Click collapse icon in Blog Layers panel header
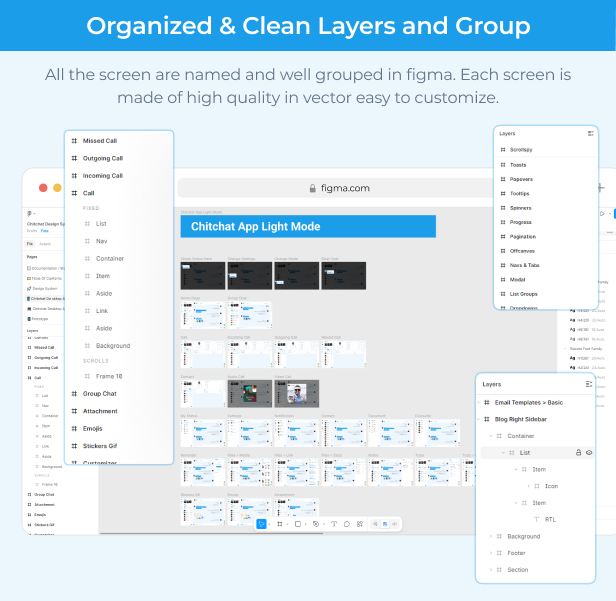The width and height of the screenshot is (616, 601). (x=589, y=384)
